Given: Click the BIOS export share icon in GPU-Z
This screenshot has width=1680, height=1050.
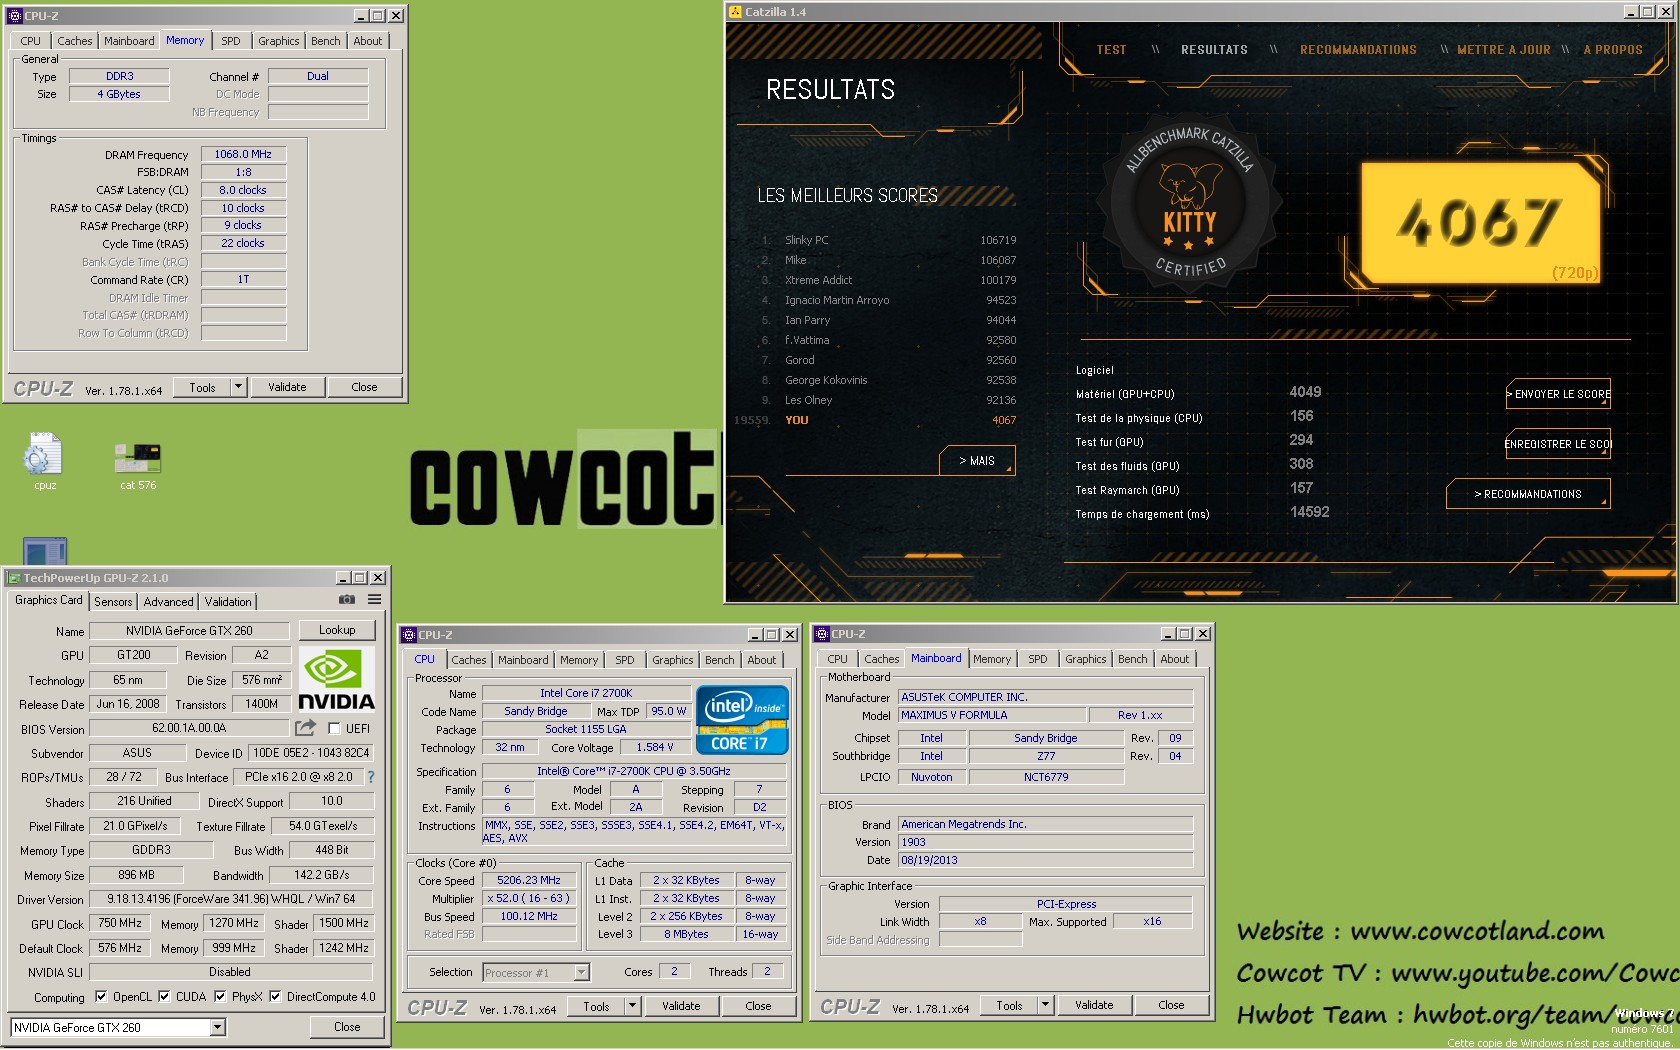Looking at the screenshot, I should click(306, 728).
